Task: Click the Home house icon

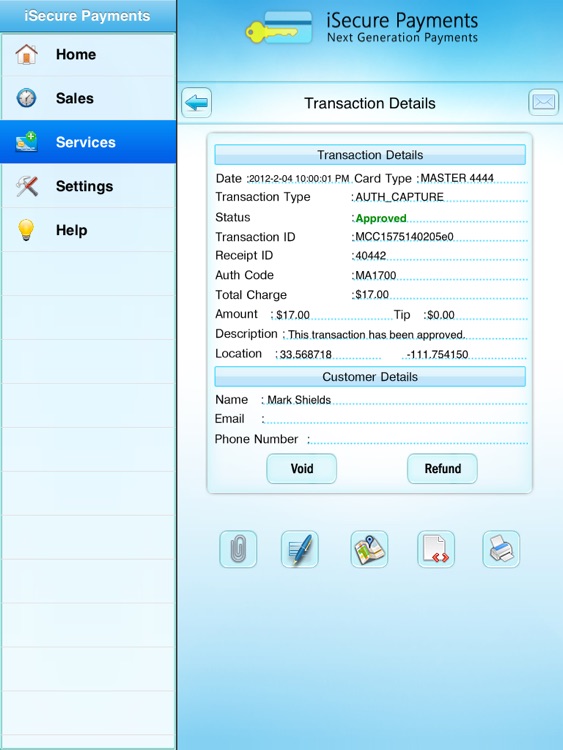Action: (x=26, y=54)
